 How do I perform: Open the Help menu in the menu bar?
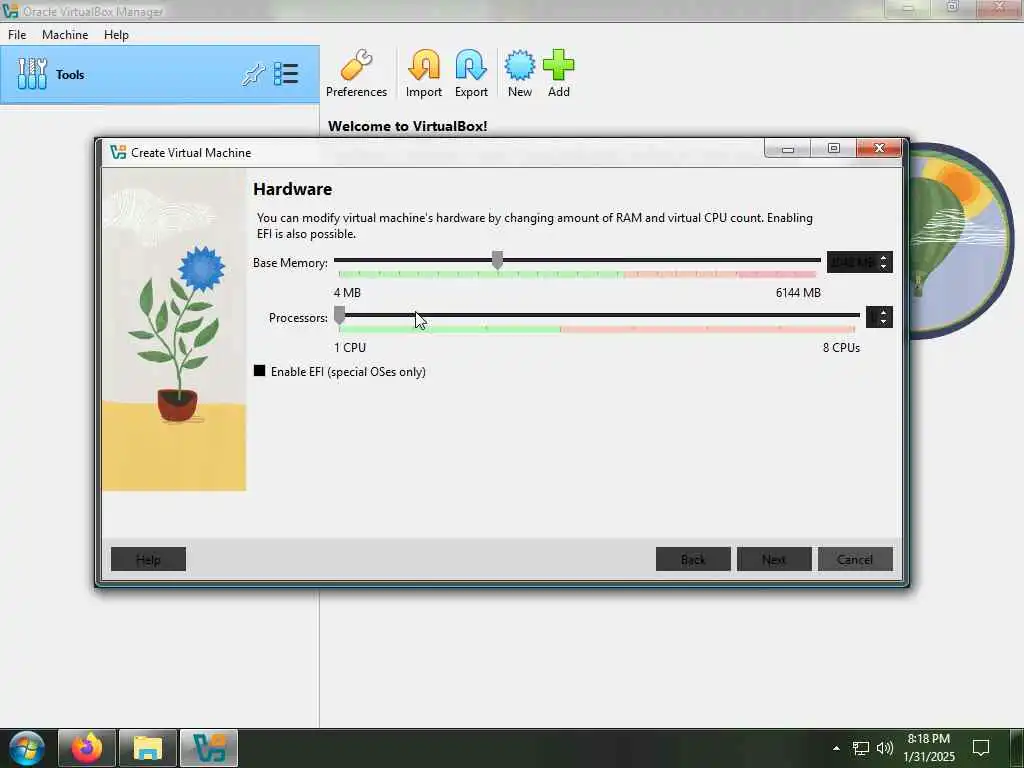click(116, 35)
